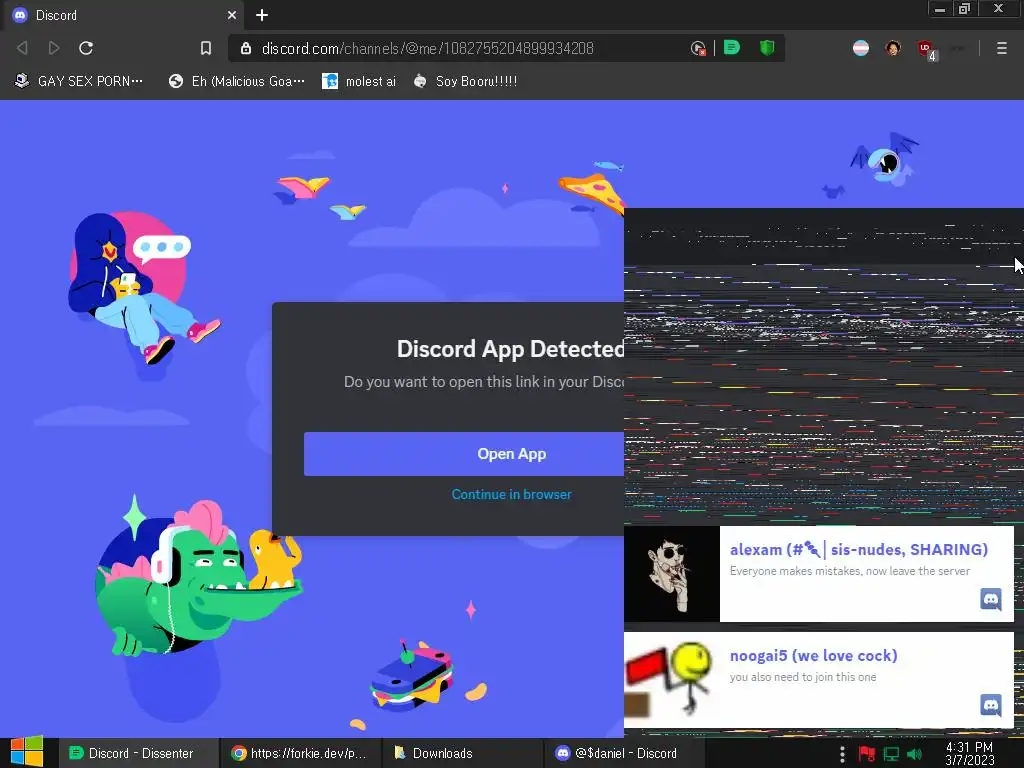Switch to @$daniel - Discord taskbar window
Image resolution: width=1024 pixels, height=768 pixels.
(624, 753)
